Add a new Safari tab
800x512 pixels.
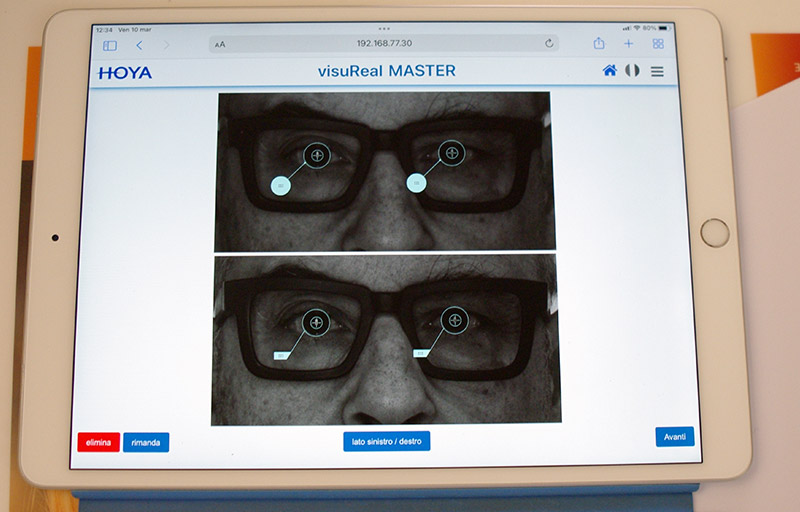(x=629, y=44)
